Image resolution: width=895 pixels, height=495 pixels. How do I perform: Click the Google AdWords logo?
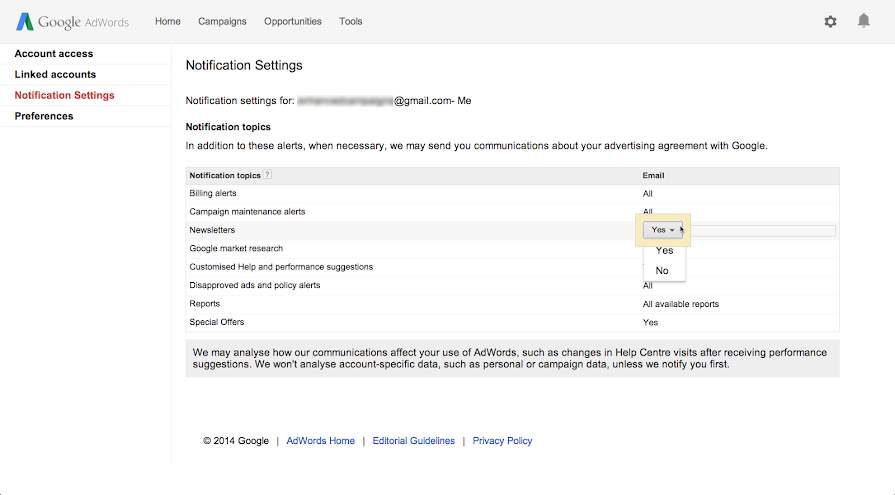[72, 22]
